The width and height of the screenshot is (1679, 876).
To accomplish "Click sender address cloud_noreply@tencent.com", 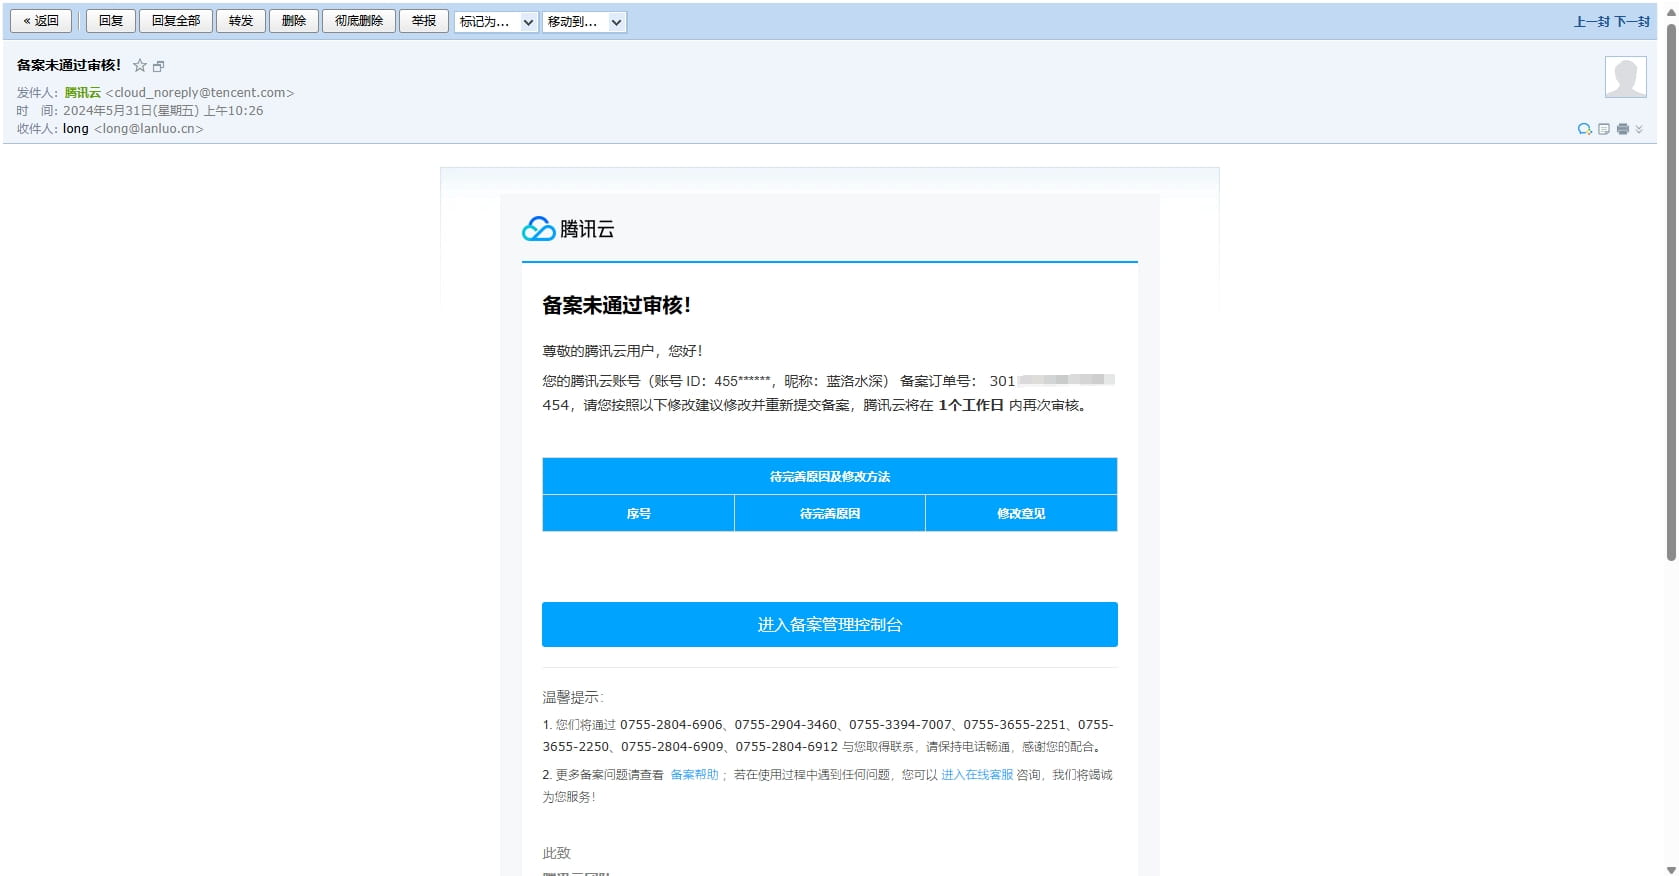I will [200, 93].
